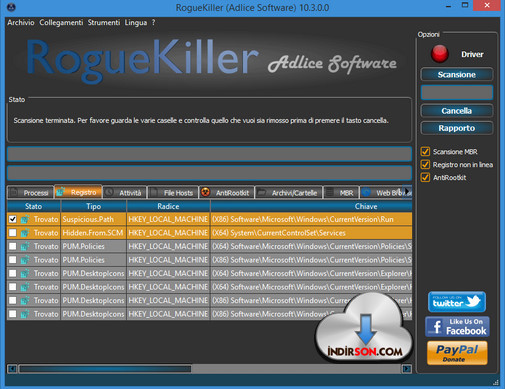Expand more tabs with right arrow
Viewport: 505px width, 389px height.
[407, 192]
